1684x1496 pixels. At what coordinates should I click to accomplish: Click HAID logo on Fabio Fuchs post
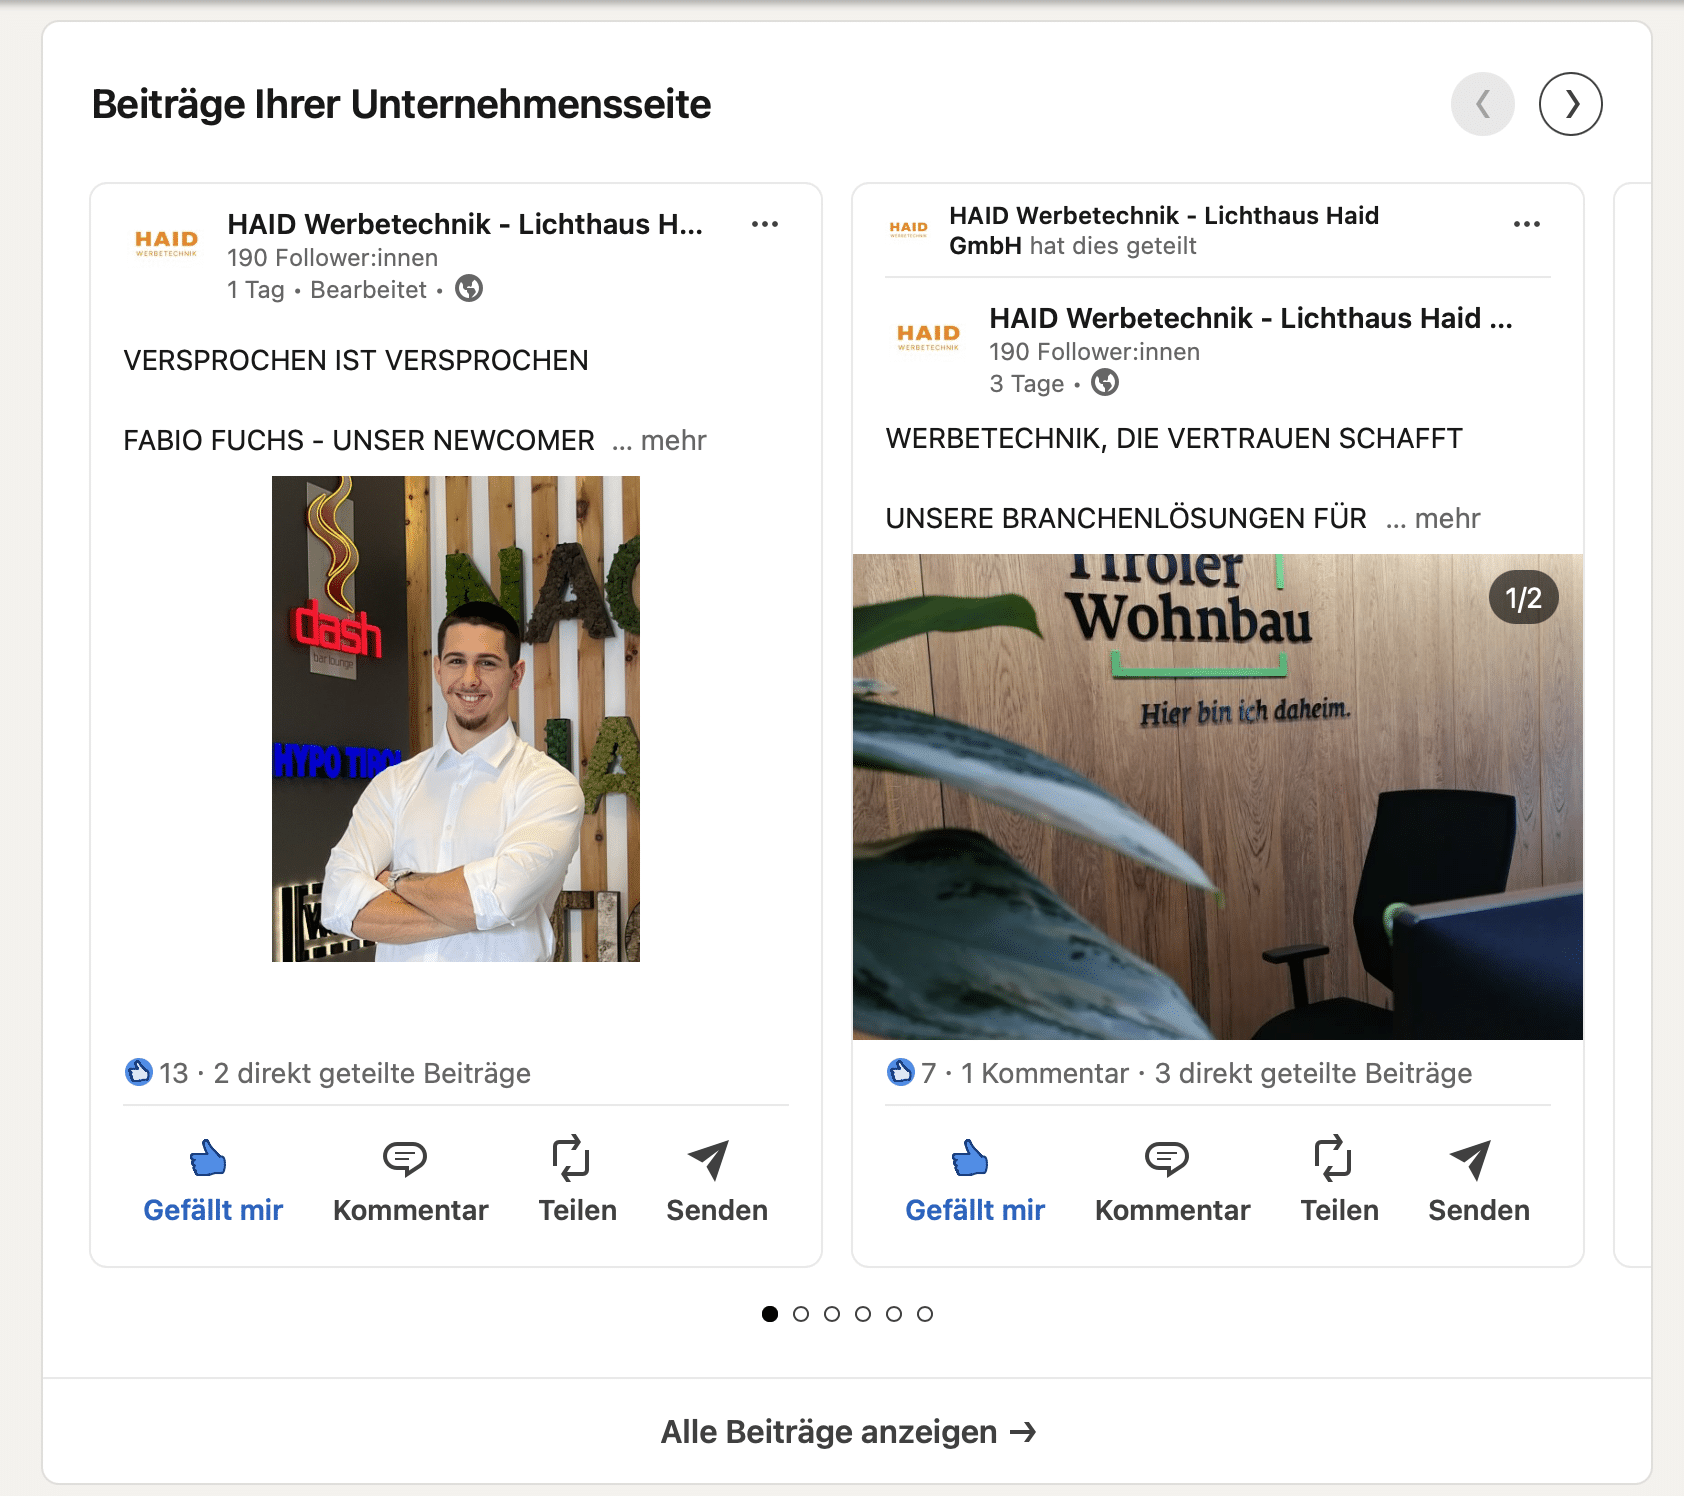click(x=167, y=243)
